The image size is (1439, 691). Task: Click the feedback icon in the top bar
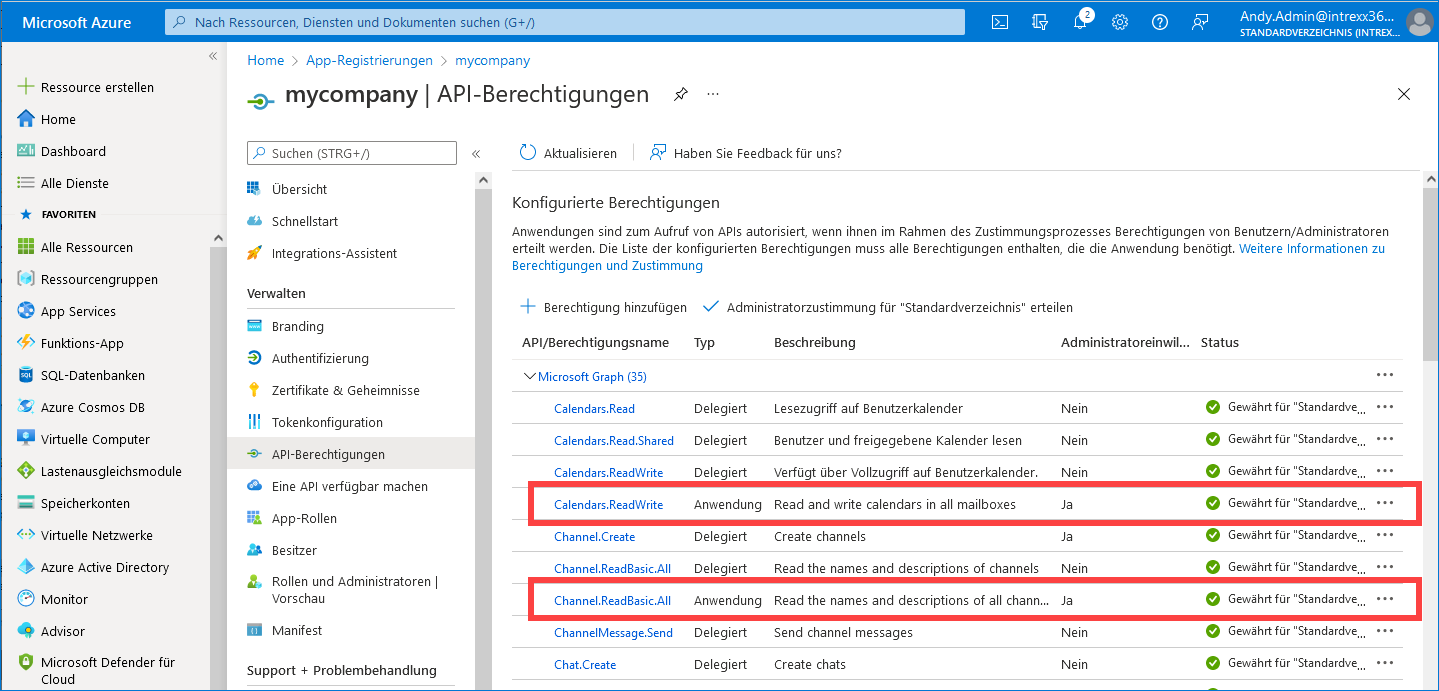tap(1200, 22)
